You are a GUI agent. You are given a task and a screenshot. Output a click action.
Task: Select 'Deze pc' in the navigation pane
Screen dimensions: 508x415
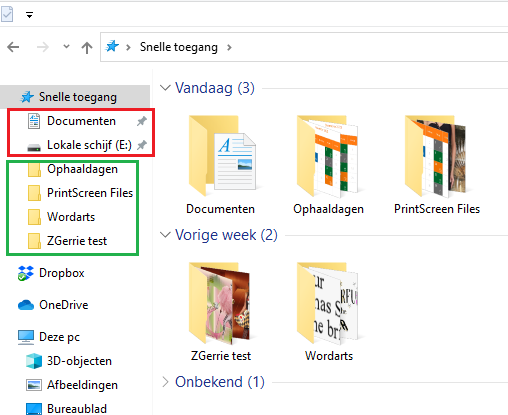click(x=59, y=337)
